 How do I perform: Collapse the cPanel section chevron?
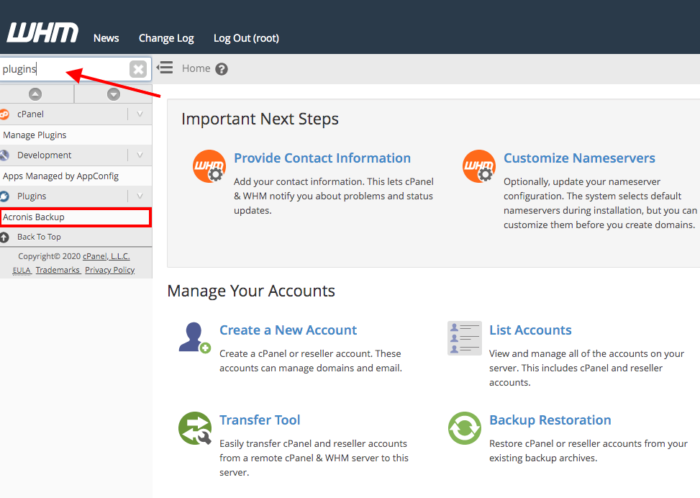pyautogui.click(x=140, y=114)
